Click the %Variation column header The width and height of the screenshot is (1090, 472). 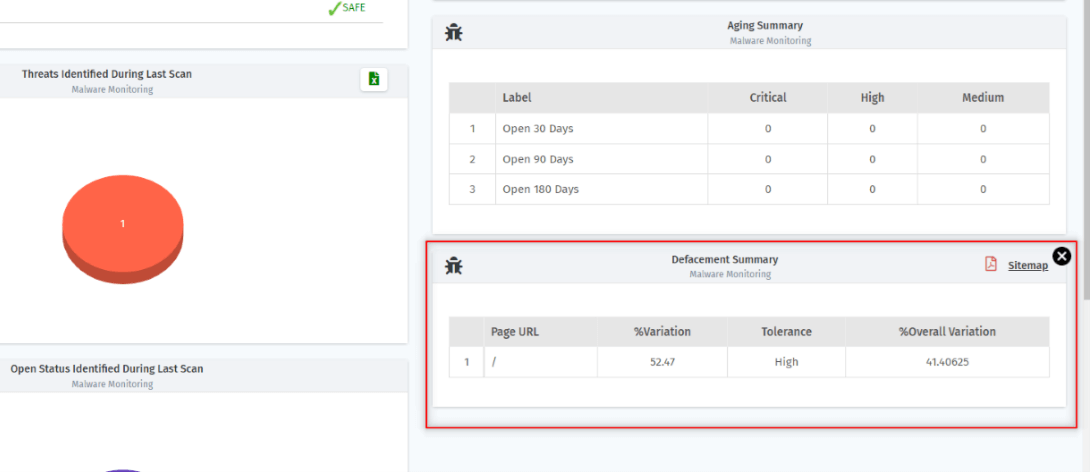point(662,332)
